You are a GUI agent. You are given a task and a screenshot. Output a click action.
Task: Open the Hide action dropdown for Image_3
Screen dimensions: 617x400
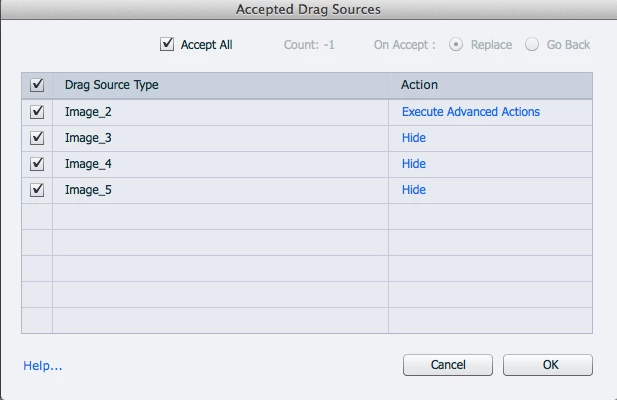(x=414, y=138)
